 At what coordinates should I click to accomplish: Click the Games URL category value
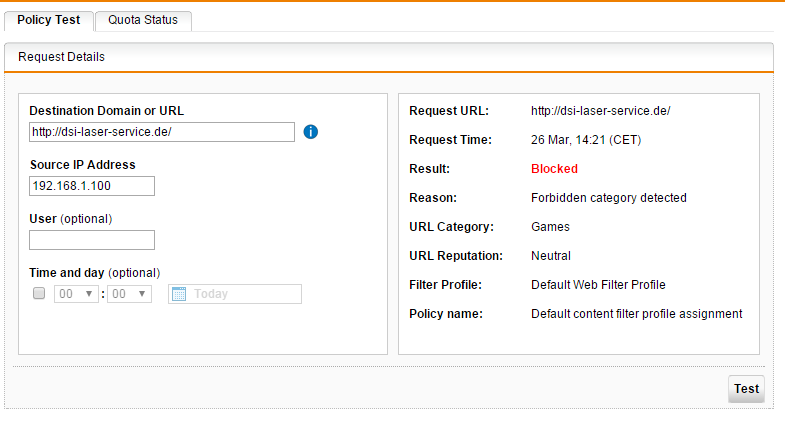(x=550, y=227)
